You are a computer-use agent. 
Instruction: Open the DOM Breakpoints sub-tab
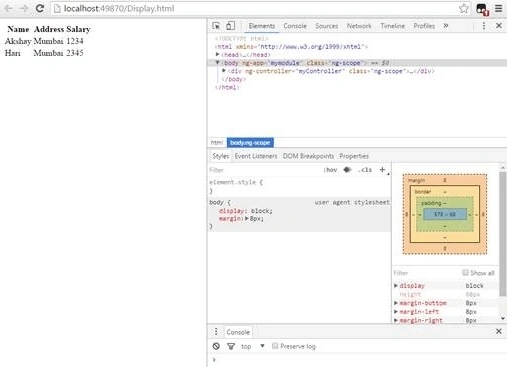point(308,156)
